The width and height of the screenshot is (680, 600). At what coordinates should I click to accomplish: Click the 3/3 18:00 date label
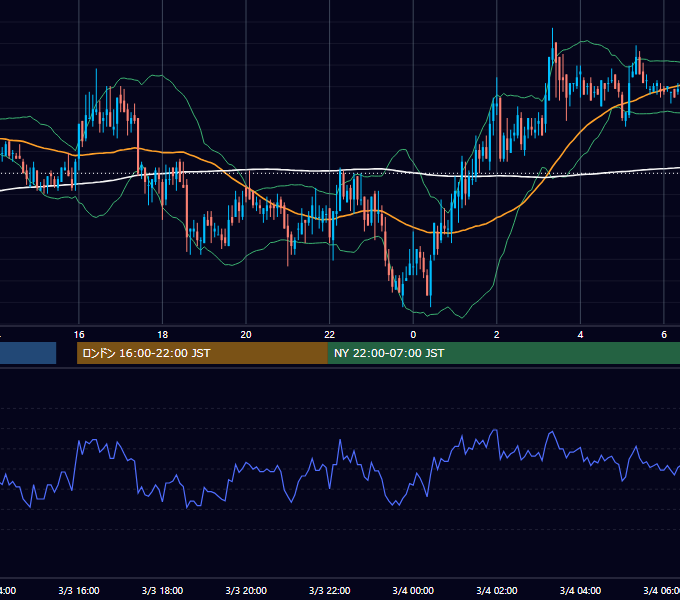point(163,590)
